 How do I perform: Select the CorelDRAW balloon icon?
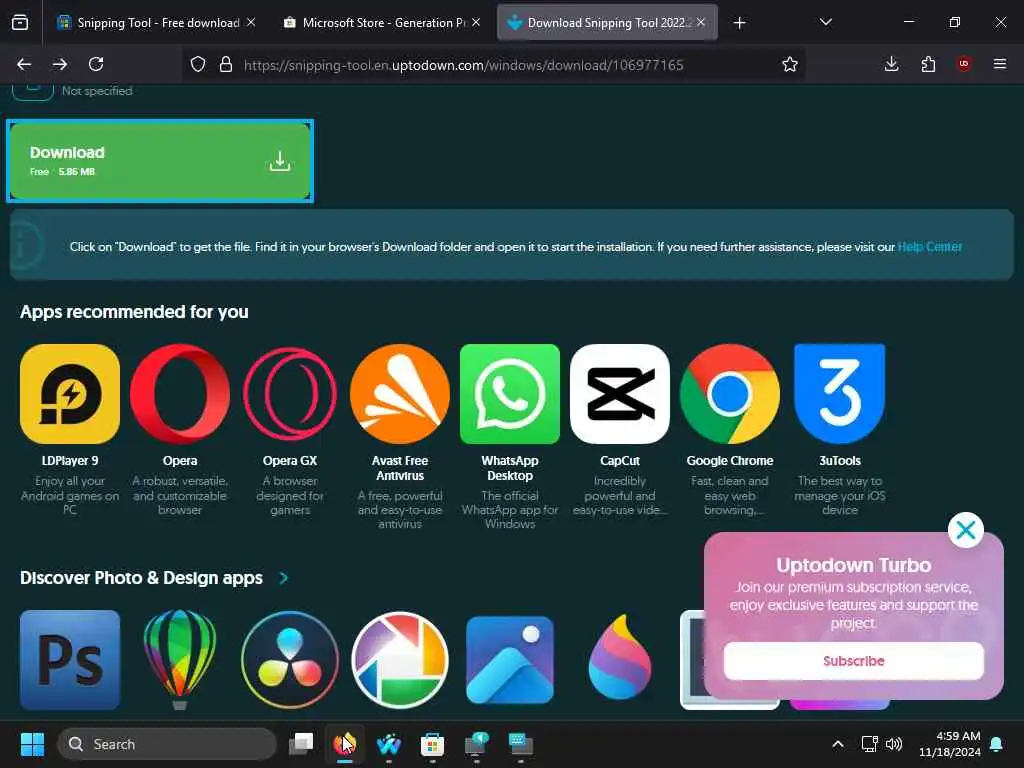(180, 660)
